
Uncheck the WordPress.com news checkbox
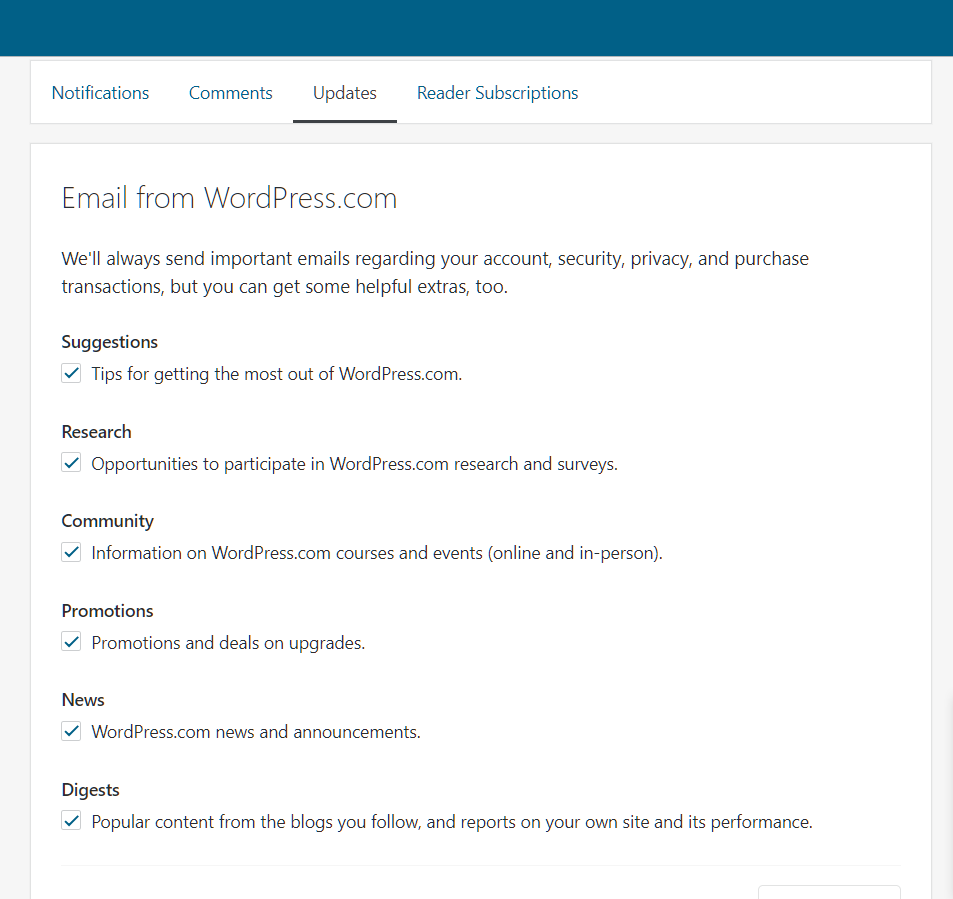71,731
